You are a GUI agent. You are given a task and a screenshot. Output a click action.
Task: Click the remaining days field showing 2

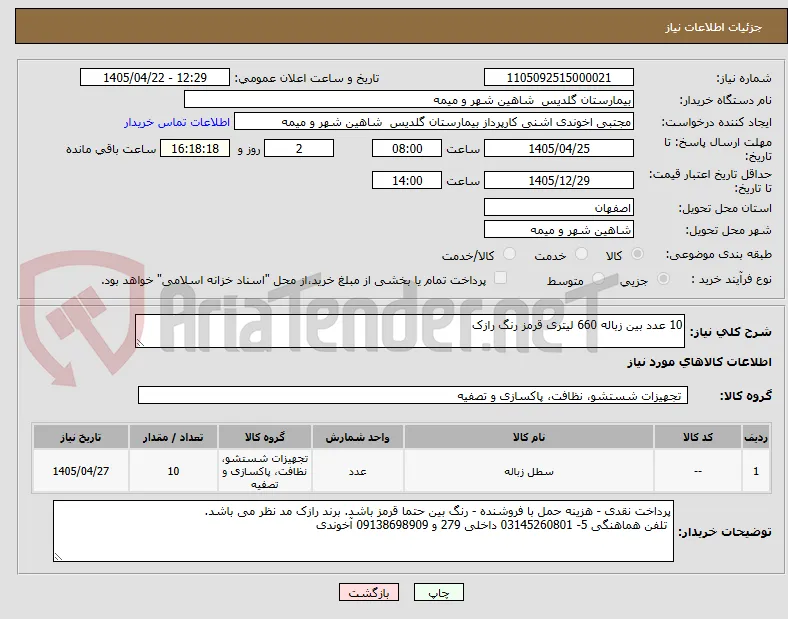tap(299, 149)
